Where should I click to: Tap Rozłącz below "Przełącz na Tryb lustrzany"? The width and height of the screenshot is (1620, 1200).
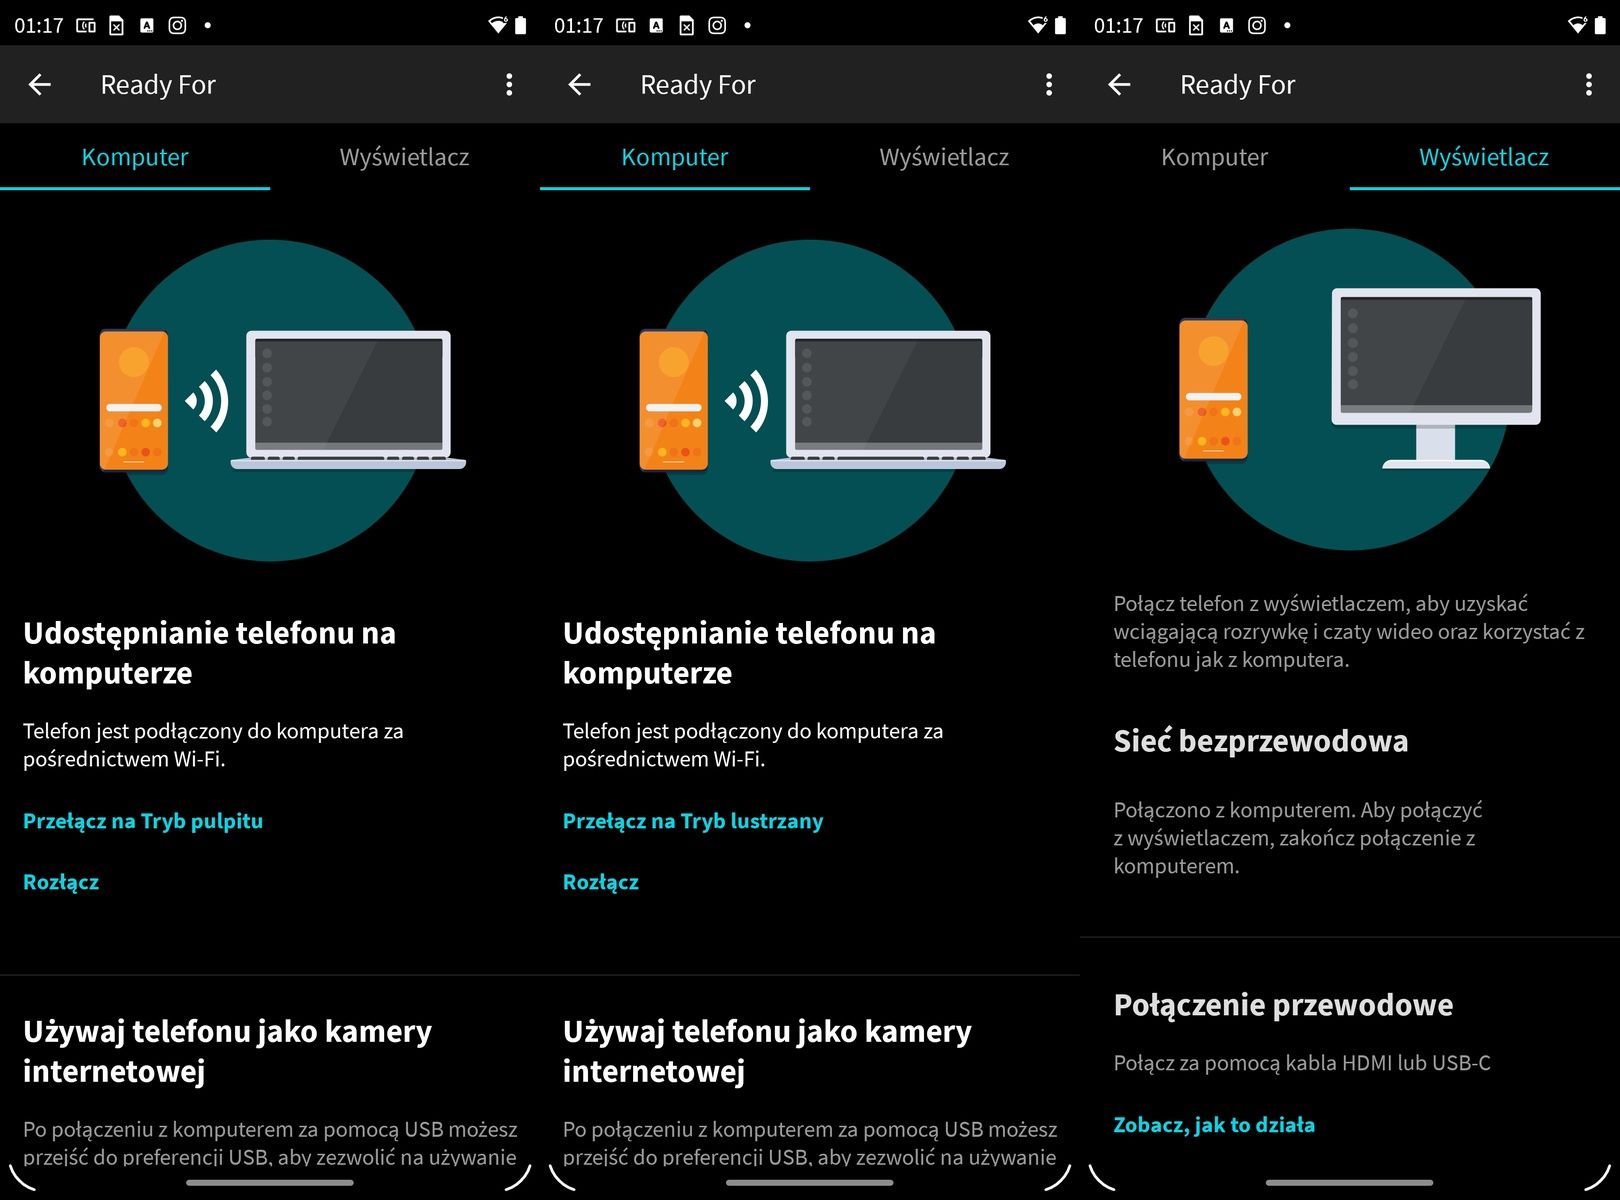click(x=601, y=882)
